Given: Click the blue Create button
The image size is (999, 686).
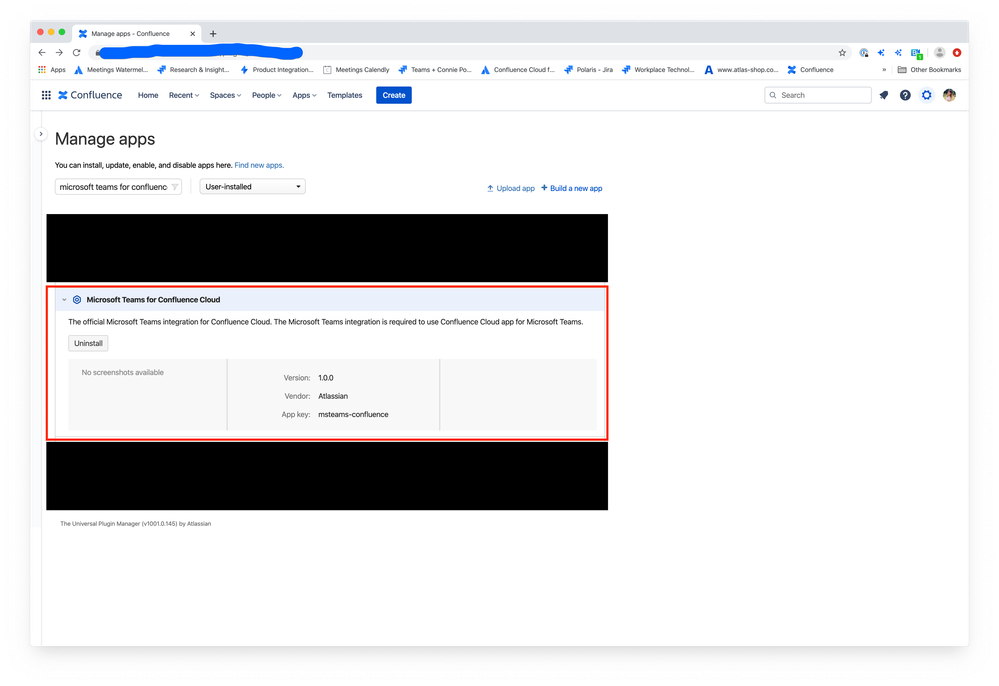Looking at the screenshot, I should tap(394, 95).
